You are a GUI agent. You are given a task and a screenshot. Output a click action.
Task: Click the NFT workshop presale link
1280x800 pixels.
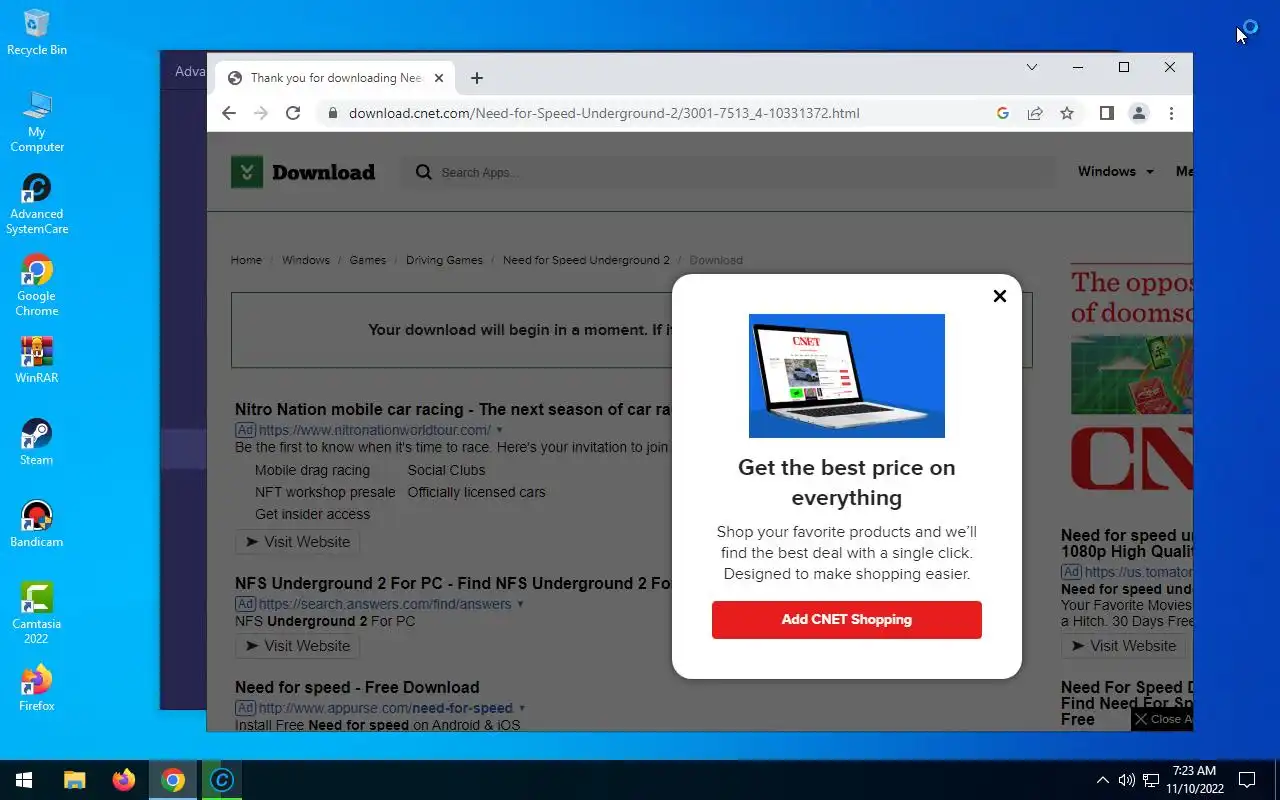coord(325,492)
